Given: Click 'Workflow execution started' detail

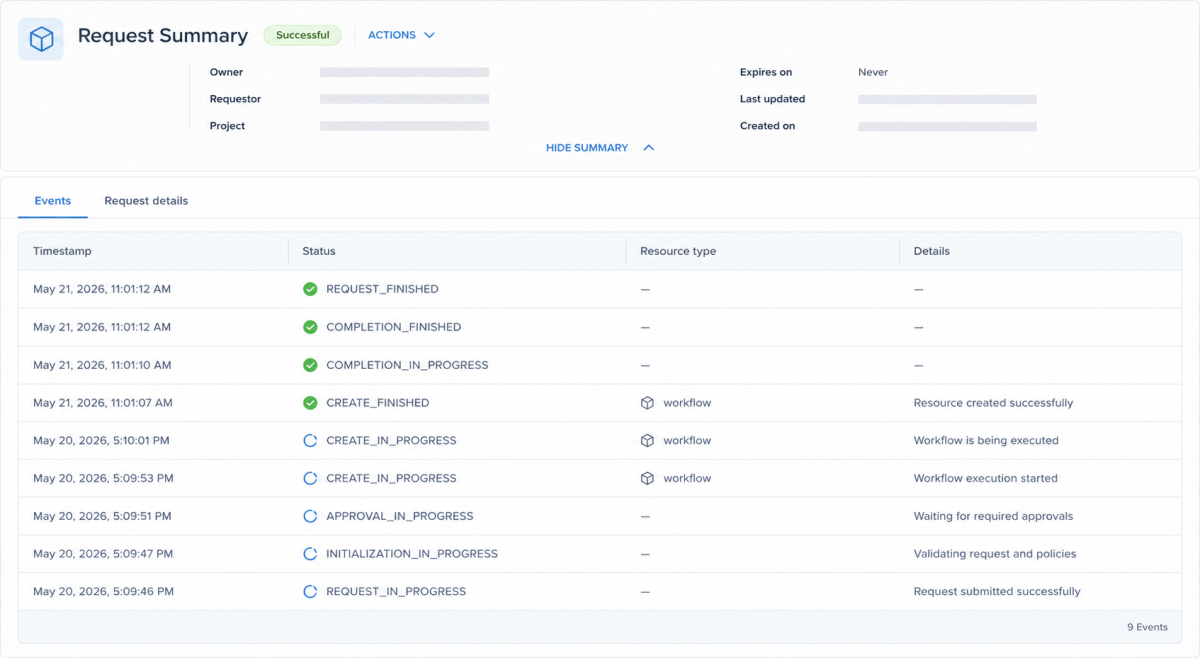Looking at the screenshot, I should tap(985, 478).
